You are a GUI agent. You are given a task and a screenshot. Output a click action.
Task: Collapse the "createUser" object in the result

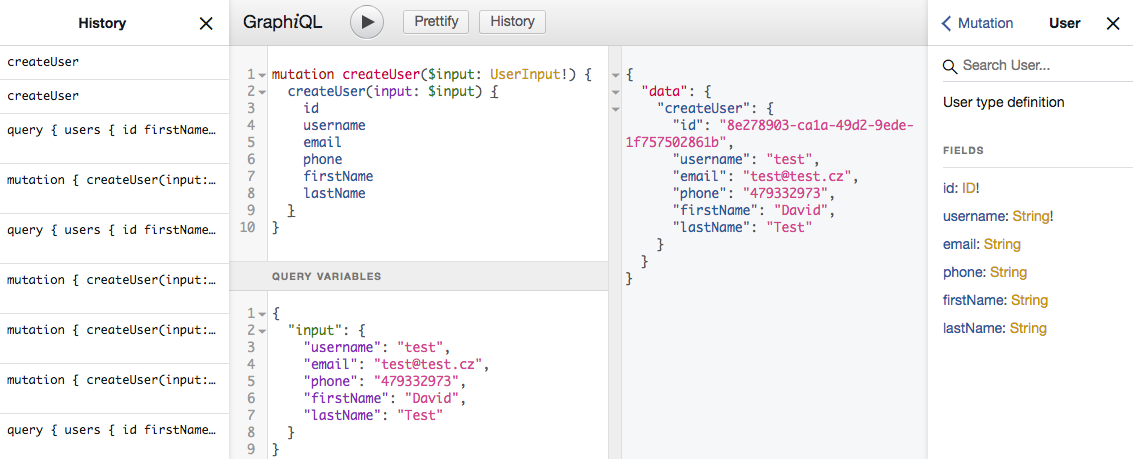(616, 109)
